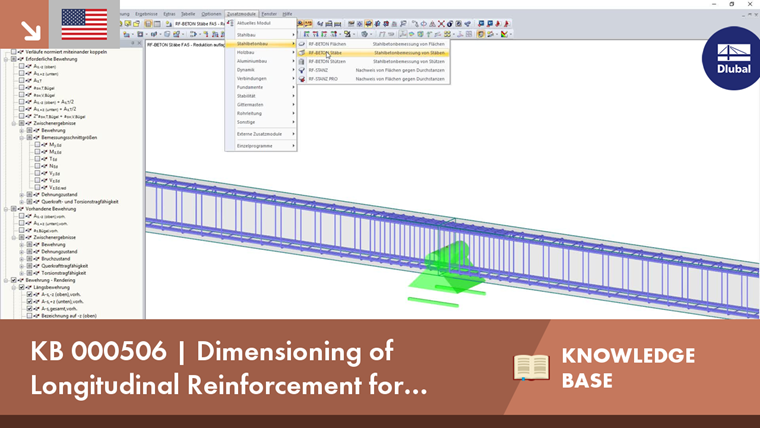Open the Externe Zusatzmodule submenu
Viewport: 760px width, 428px height.
(x=261, y=134)
